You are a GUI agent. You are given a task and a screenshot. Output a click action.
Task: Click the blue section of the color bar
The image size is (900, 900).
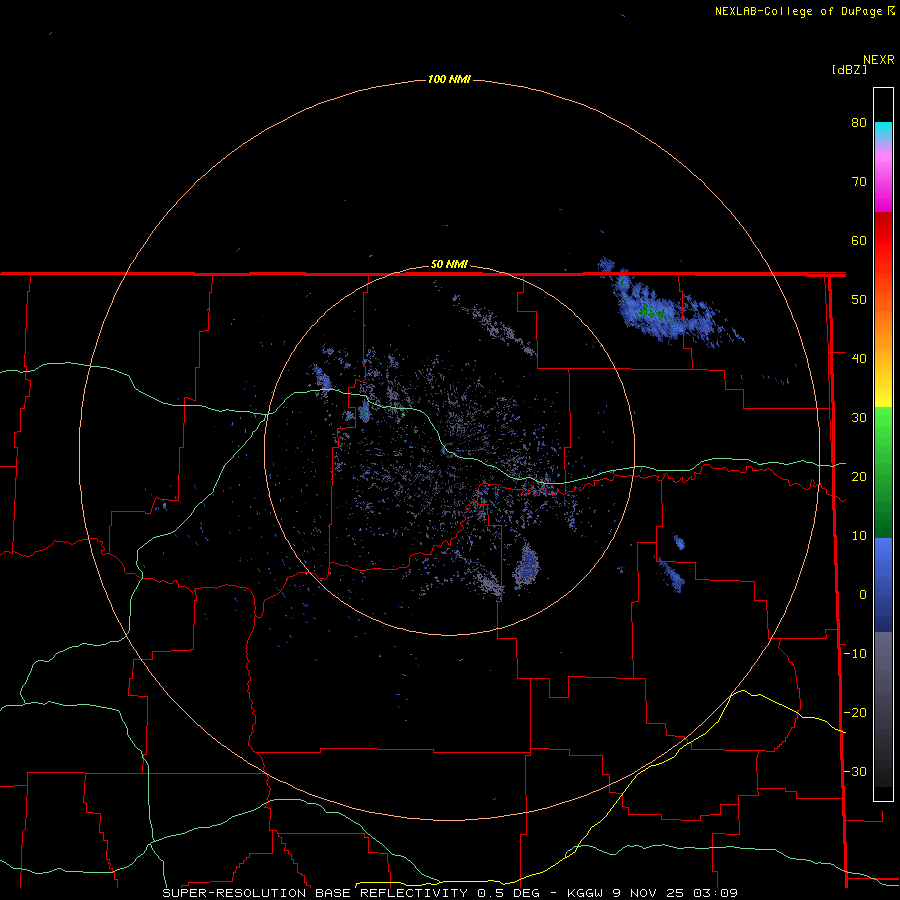pyautogui.click(x=883, y=585)
